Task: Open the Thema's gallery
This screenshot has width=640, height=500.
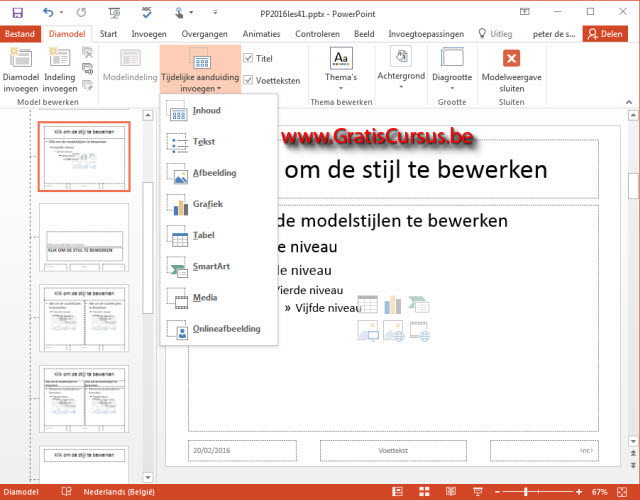Action: 341,70
